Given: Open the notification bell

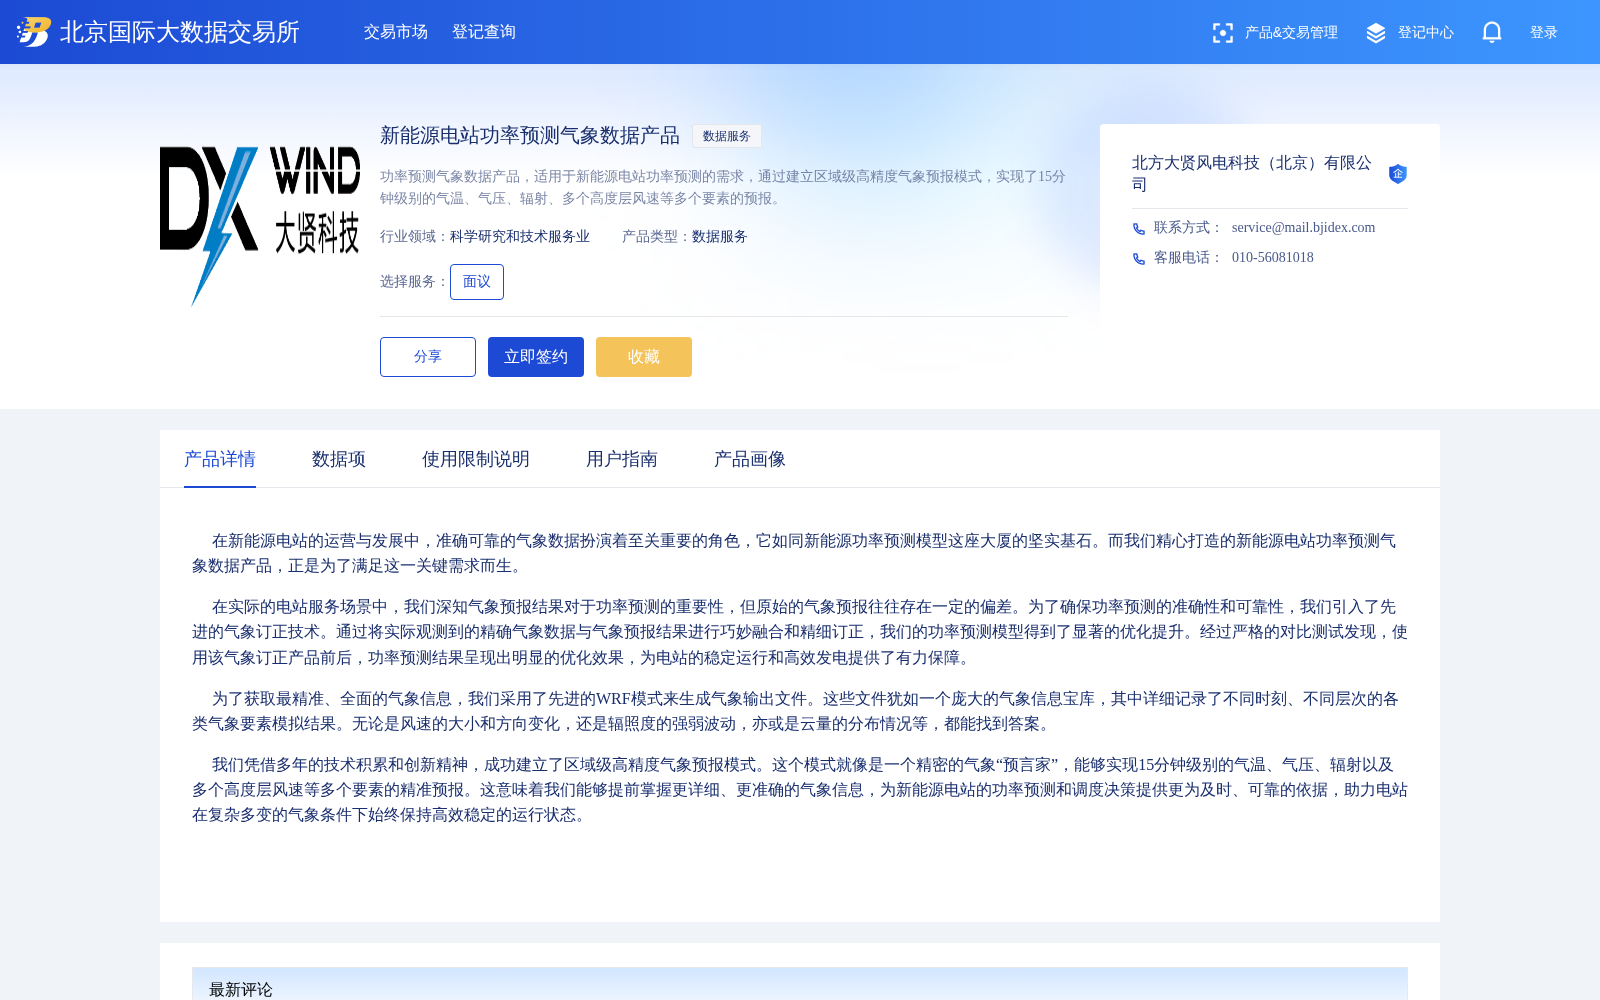Looking at the screenshot, I should [1492, 32].
